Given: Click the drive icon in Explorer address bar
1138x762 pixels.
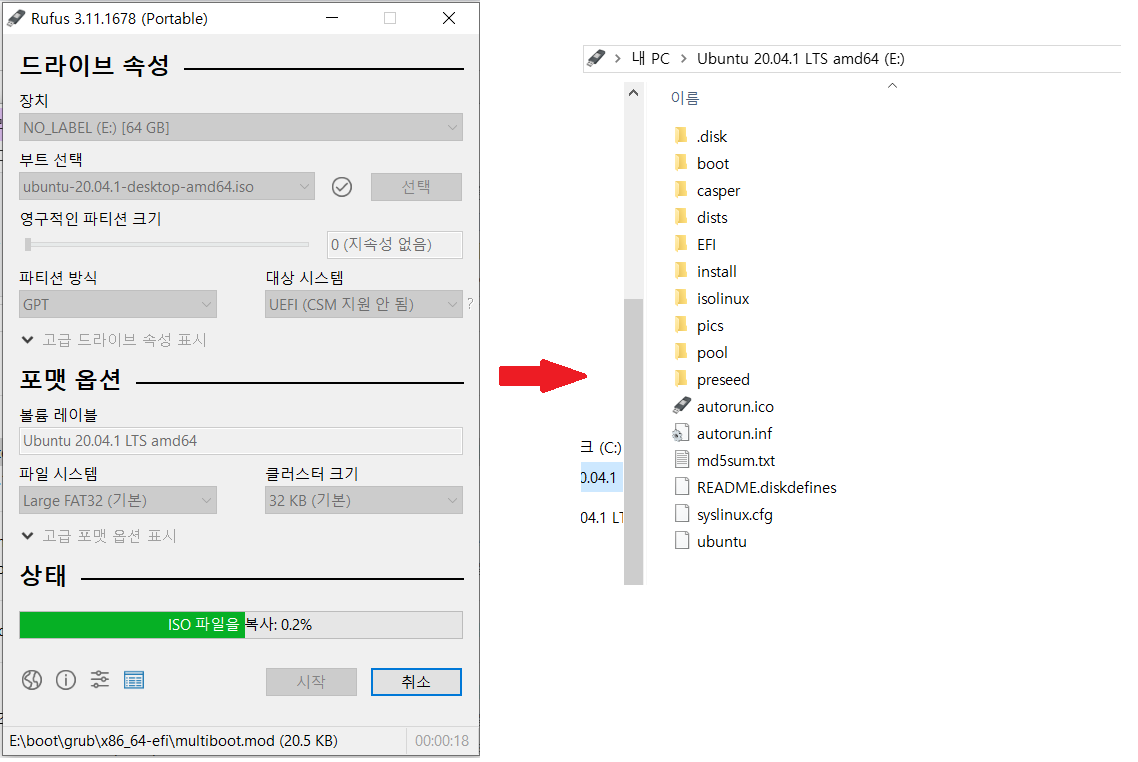Looking at the screenshot, I should tap(596, 58).
